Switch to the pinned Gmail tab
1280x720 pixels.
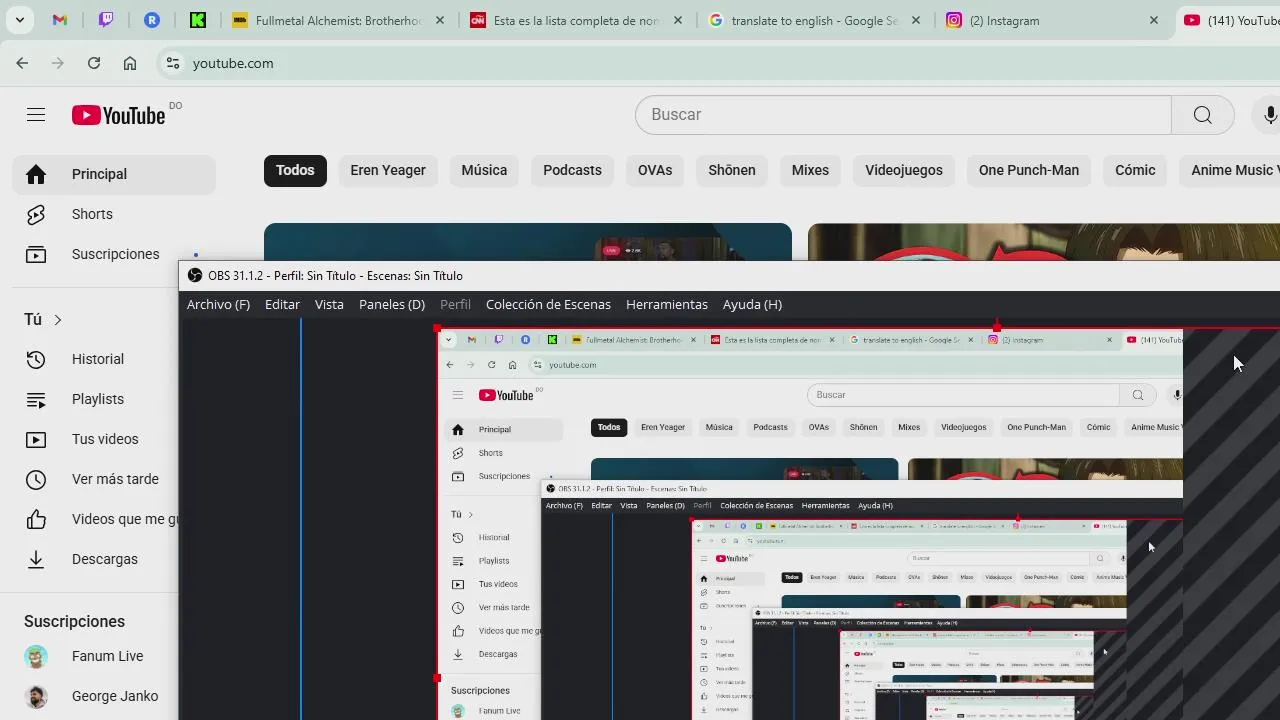[60, 20]
